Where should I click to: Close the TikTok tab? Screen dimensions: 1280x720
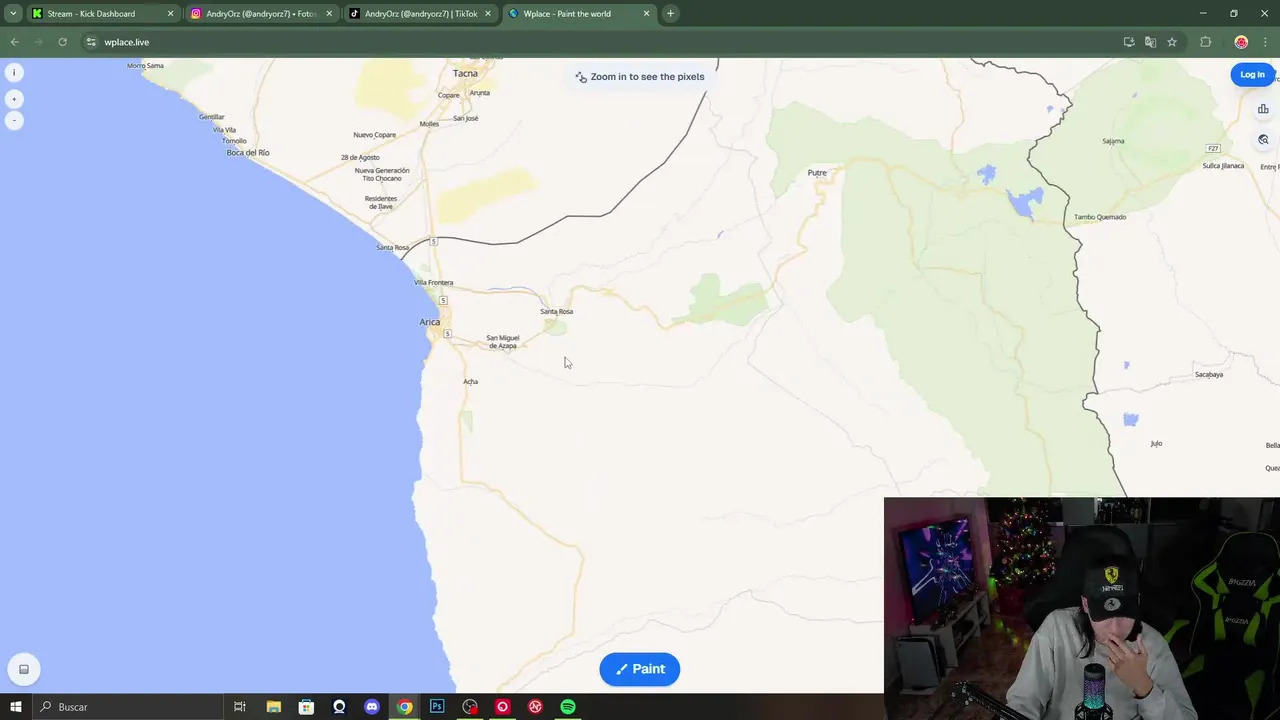[x=488, y=14]
